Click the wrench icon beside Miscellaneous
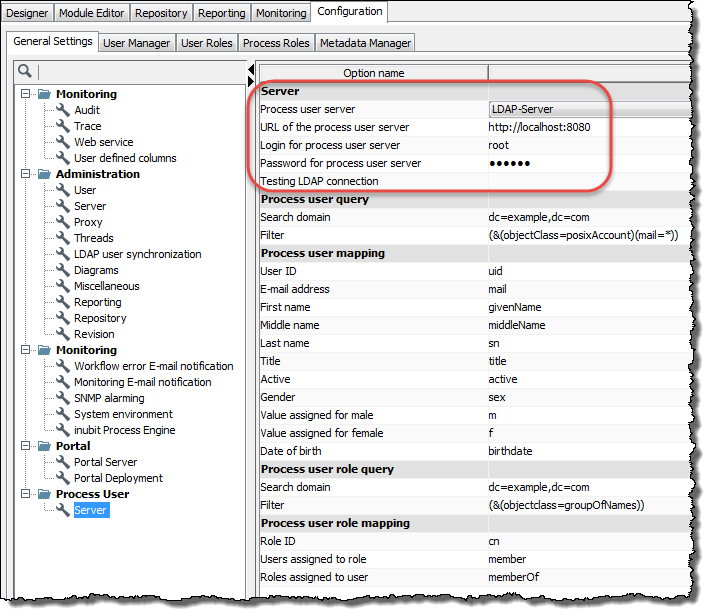Screen dimensions: 711x616 63,286
